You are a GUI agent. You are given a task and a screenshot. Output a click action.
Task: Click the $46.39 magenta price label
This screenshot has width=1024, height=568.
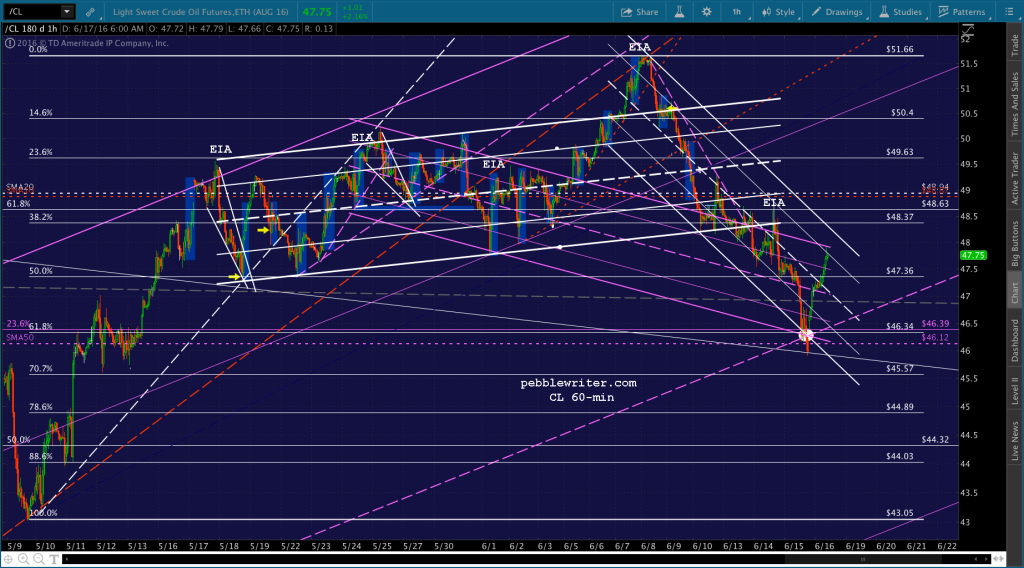click(x=935, y=324)
